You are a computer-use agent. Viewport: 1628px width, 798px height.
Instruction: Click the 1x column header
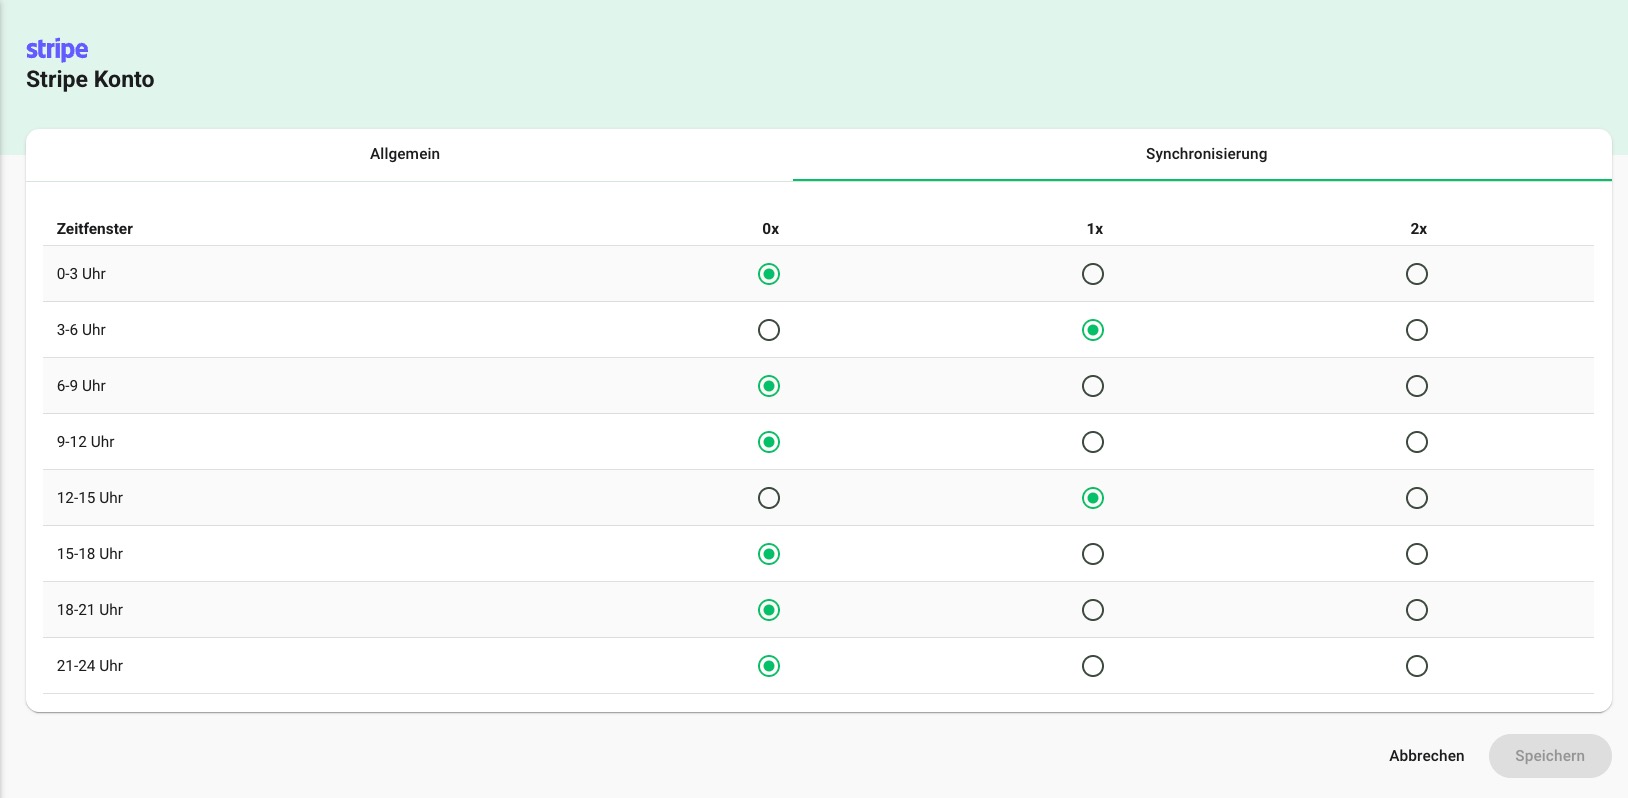[1095, 229]
